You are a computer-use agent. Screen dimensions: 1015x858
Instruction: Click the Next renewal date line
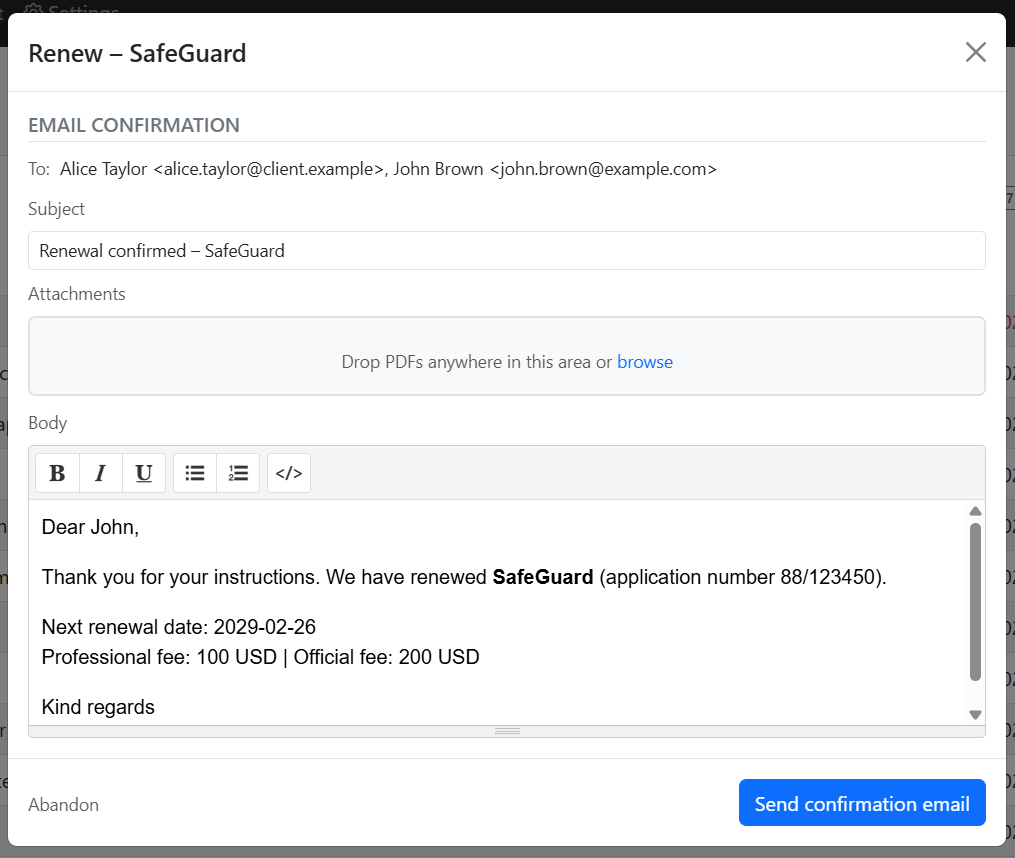[x=178, y=627]
